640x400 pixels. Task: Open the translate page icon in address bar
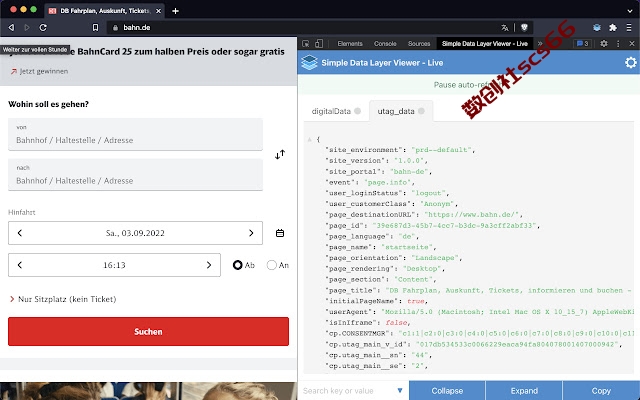[505, 27]
